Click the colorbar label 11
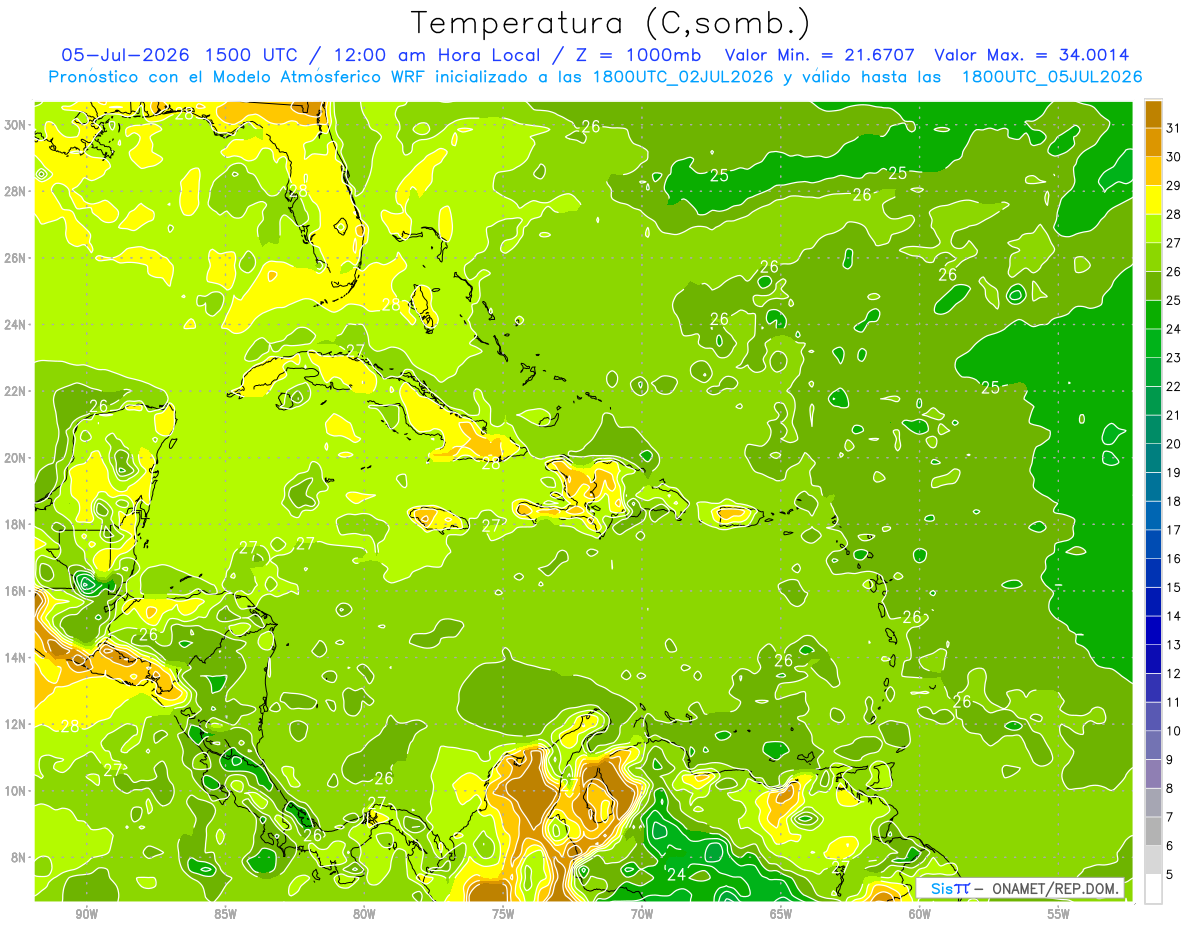 1173,703
